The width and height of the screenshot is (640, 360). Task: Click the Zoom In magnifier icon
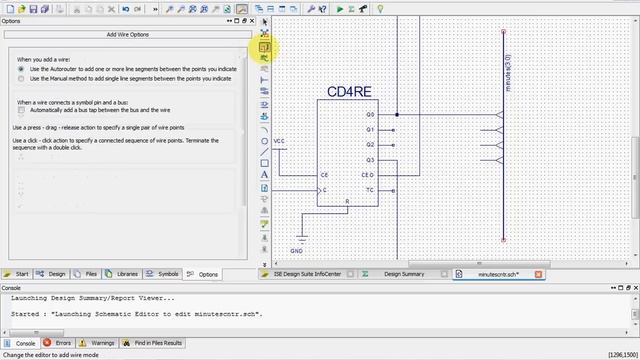tap(169, 9)
